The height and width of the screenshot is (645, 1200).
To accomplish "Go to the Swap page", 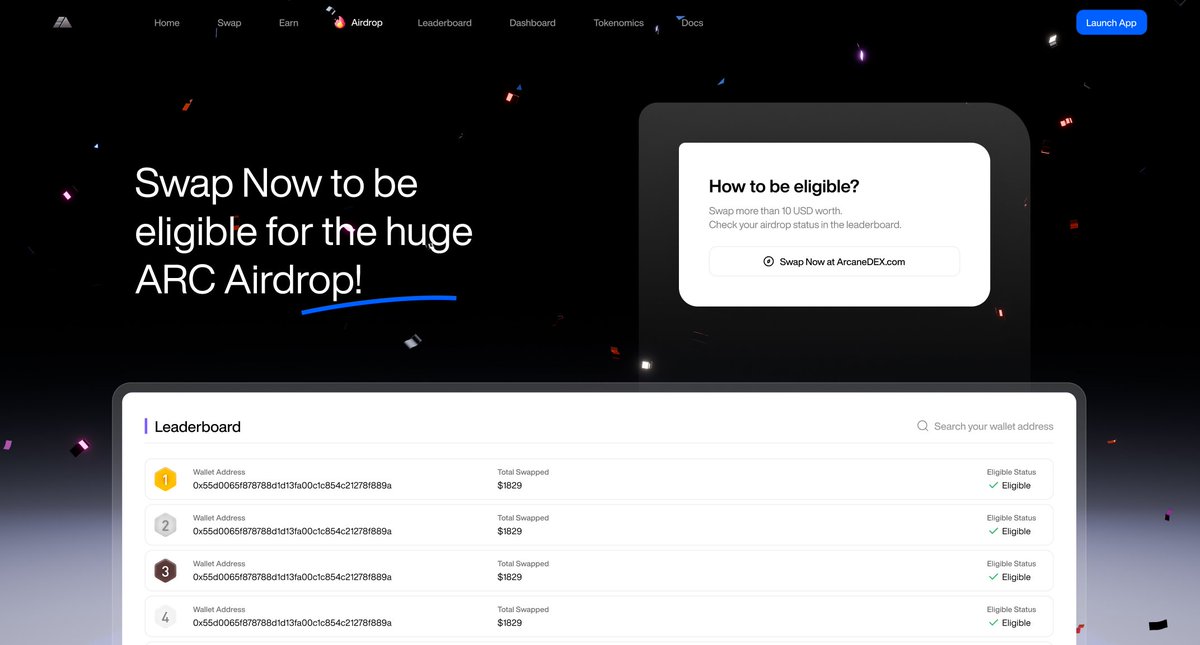I will click(x=229, y=23).
